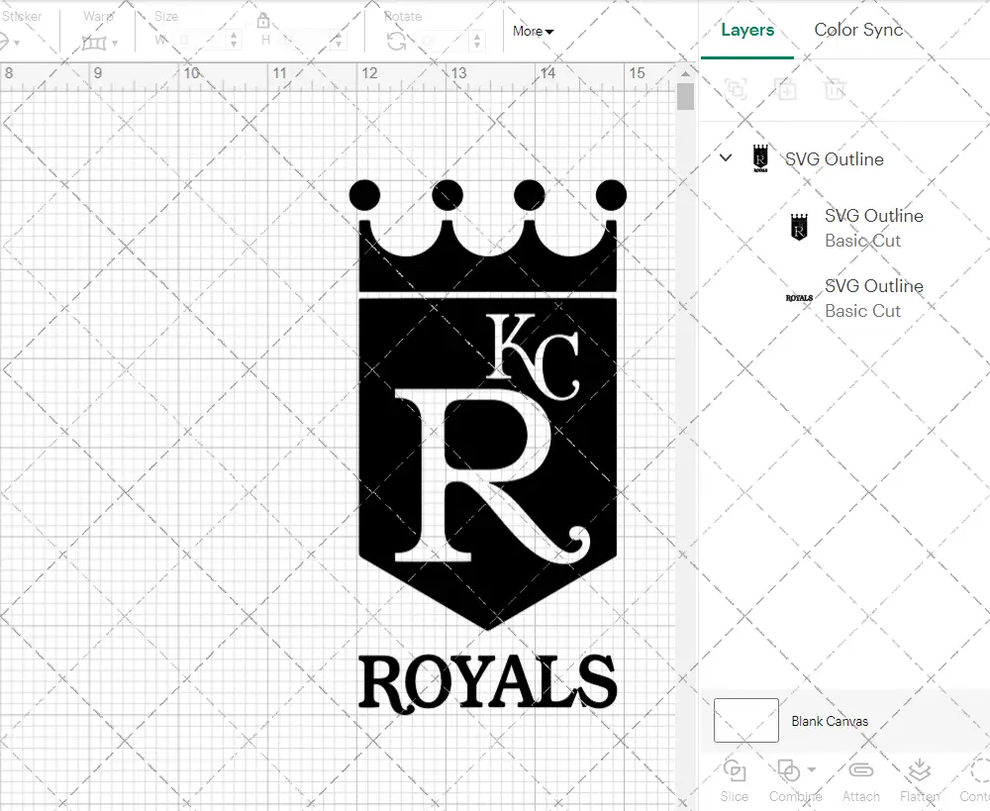
Task: Collapse the SVG Outline group
Action: [725, 158]
